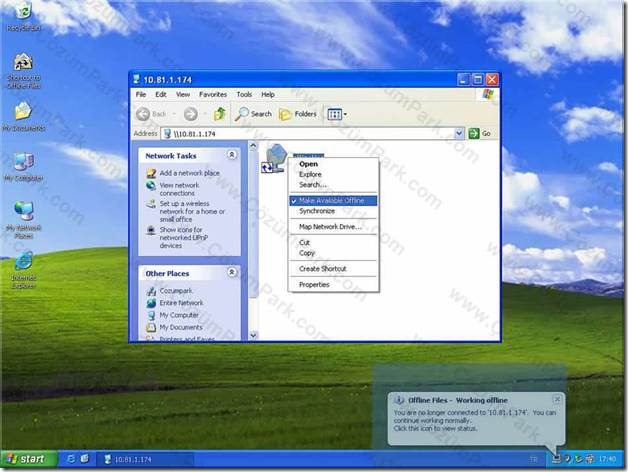
Task: Select the shared folder icon
Action: click(x=274, y=159)
